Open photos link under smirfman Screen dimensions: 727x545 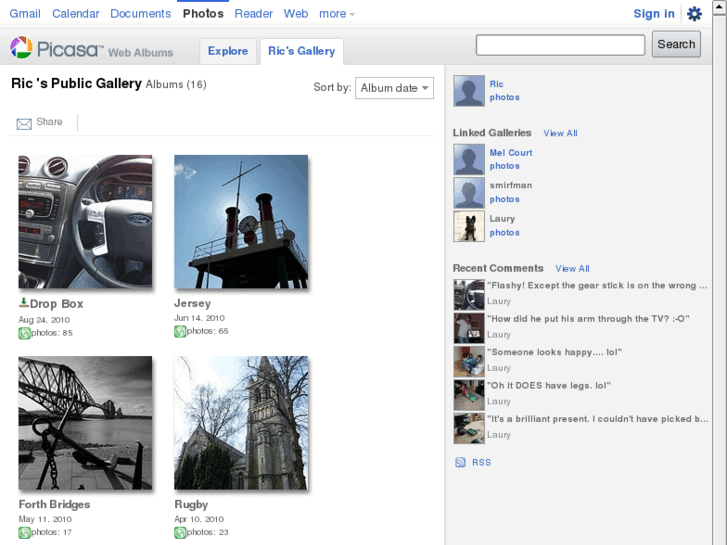click(x=504, y=199)
